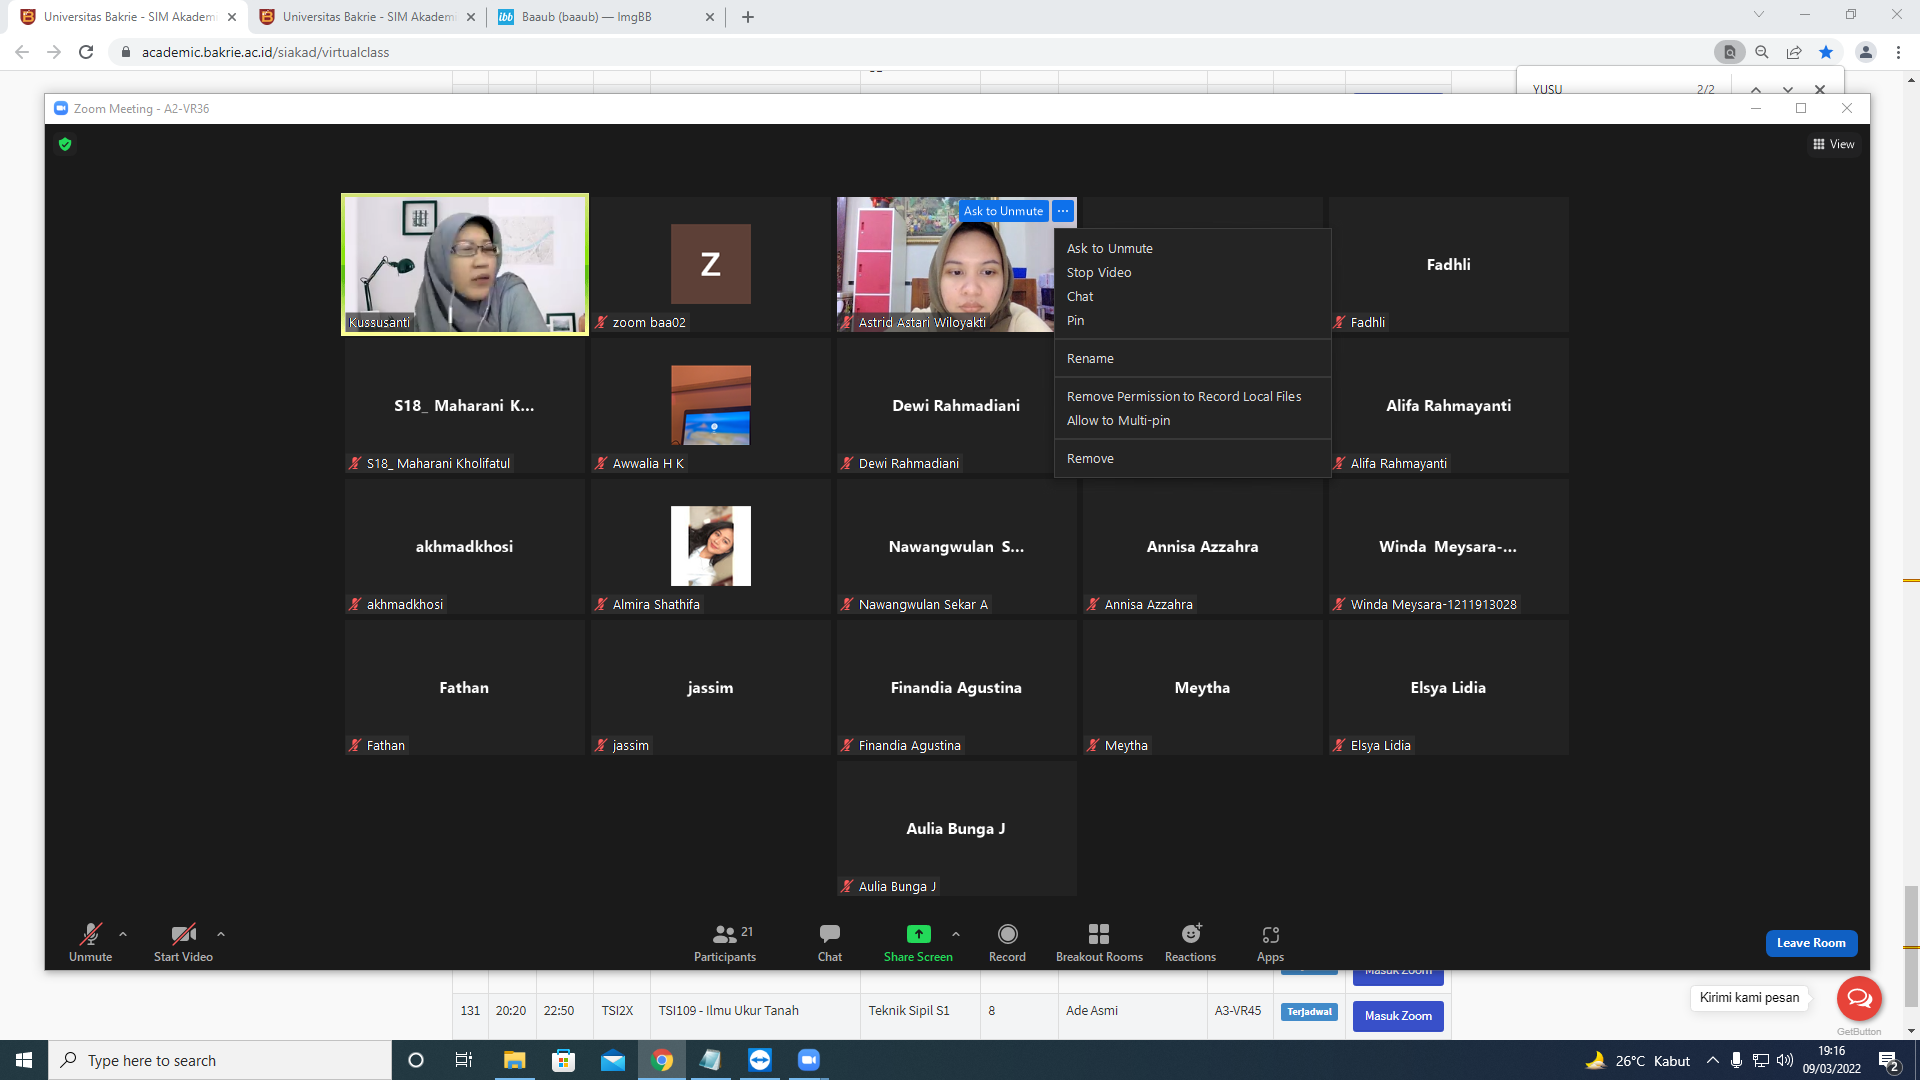Go back to the previous page

click(x=22, y=52)
